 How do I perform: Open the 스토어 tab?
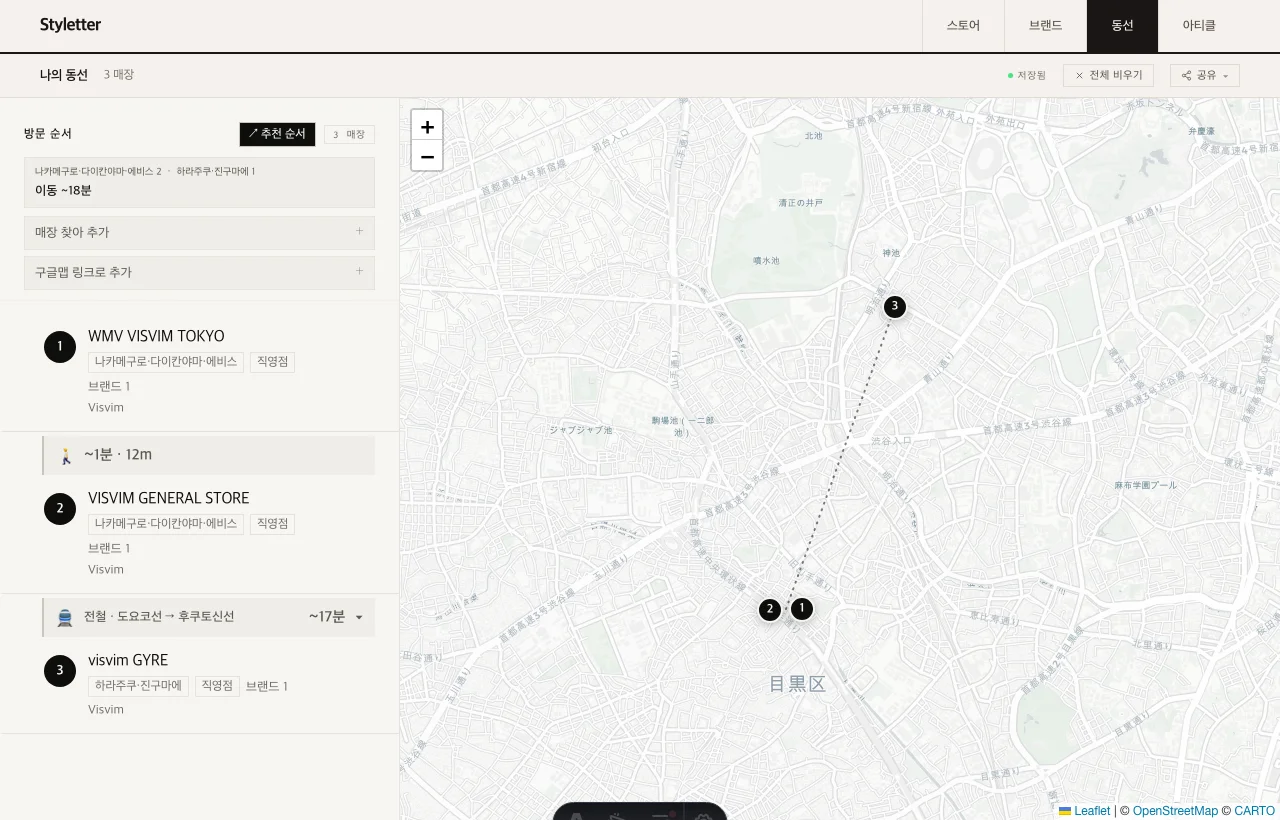click(x=963, y=26)
